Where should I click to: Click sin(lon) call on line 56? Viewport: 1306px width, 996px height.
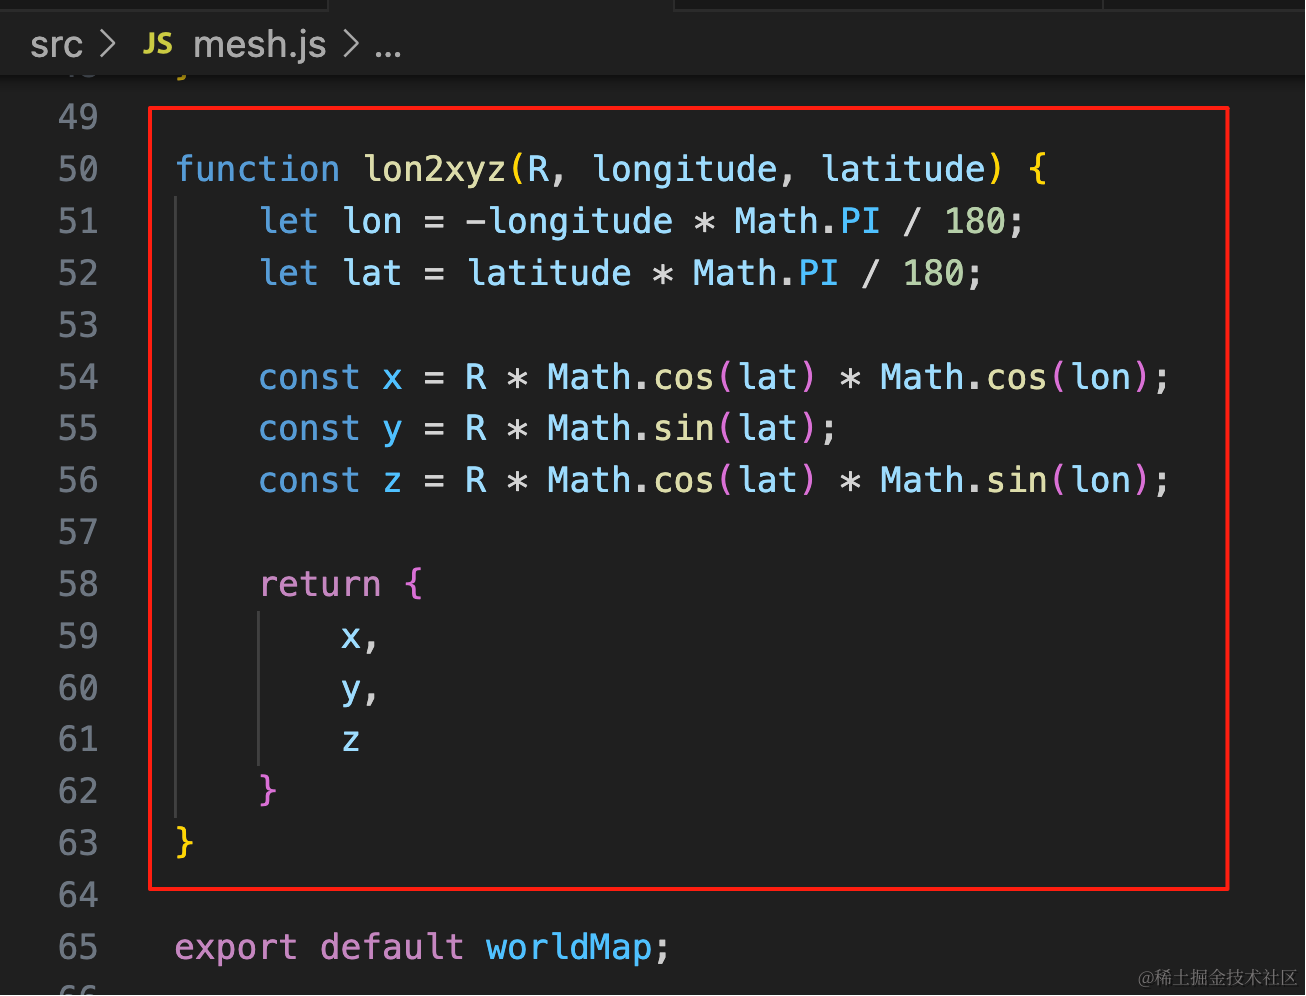(x=1066, y=481)
